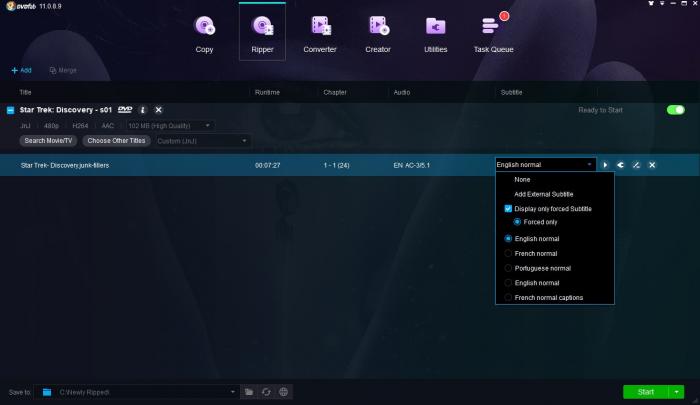The width and height of the screenshot is (700, 405).
Task: Click the 1 - 1 (24) chapter cell
Action: pyautogui.click(x=337, y=165)
